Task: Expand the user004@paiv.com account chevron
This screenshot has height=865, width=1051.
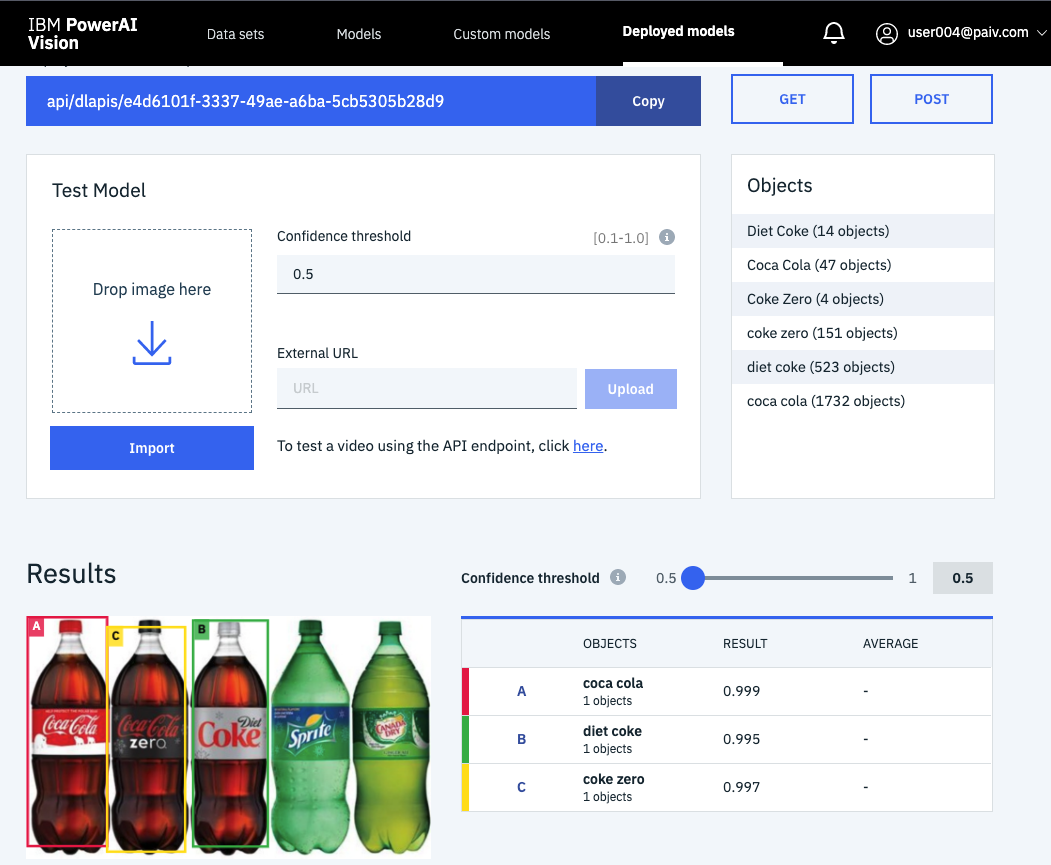Action: point(1042,32)
